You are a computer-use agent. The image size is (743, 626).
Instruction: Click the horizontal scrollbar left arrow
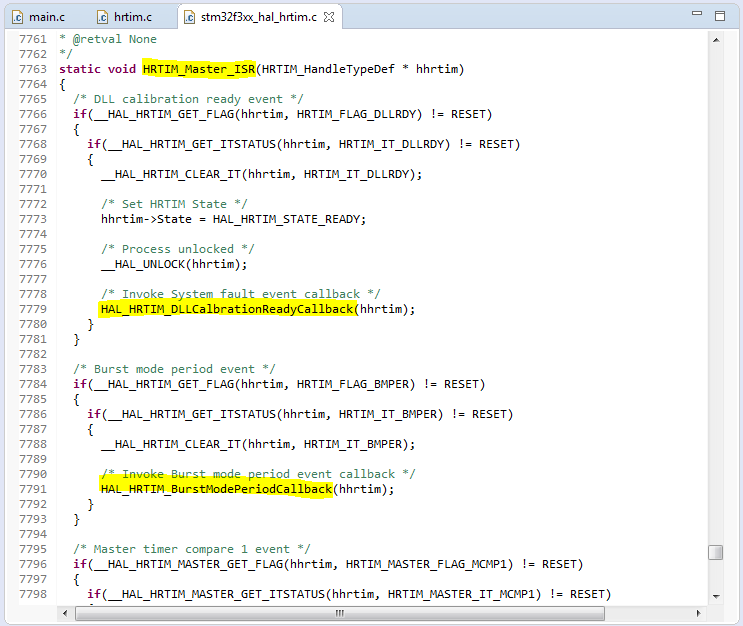(65, 613)
